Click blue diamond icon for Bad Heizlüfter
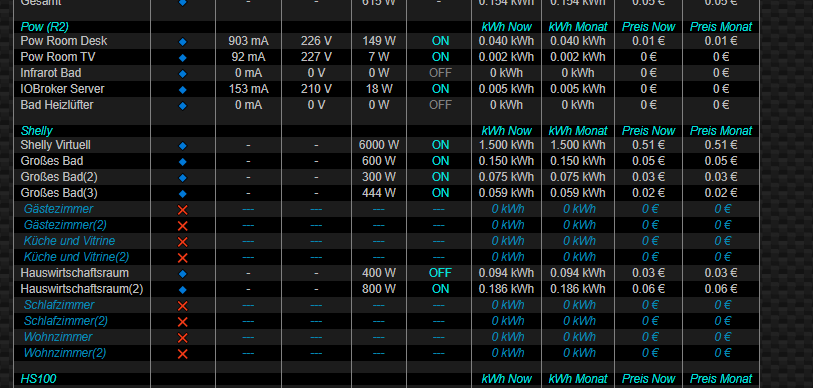This screenshot has height=388, width=813. tap(183, 106)
